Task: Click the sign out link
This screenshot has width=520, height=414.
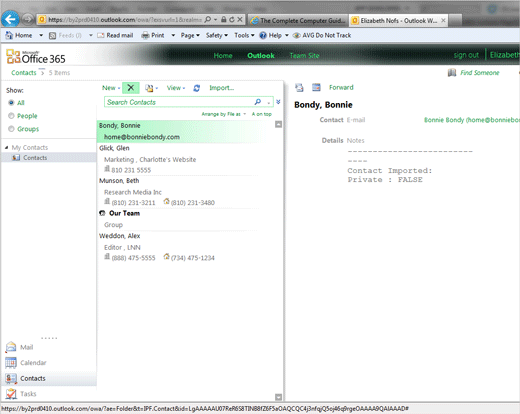Action: pyautogui.click(x=466, y=55)
